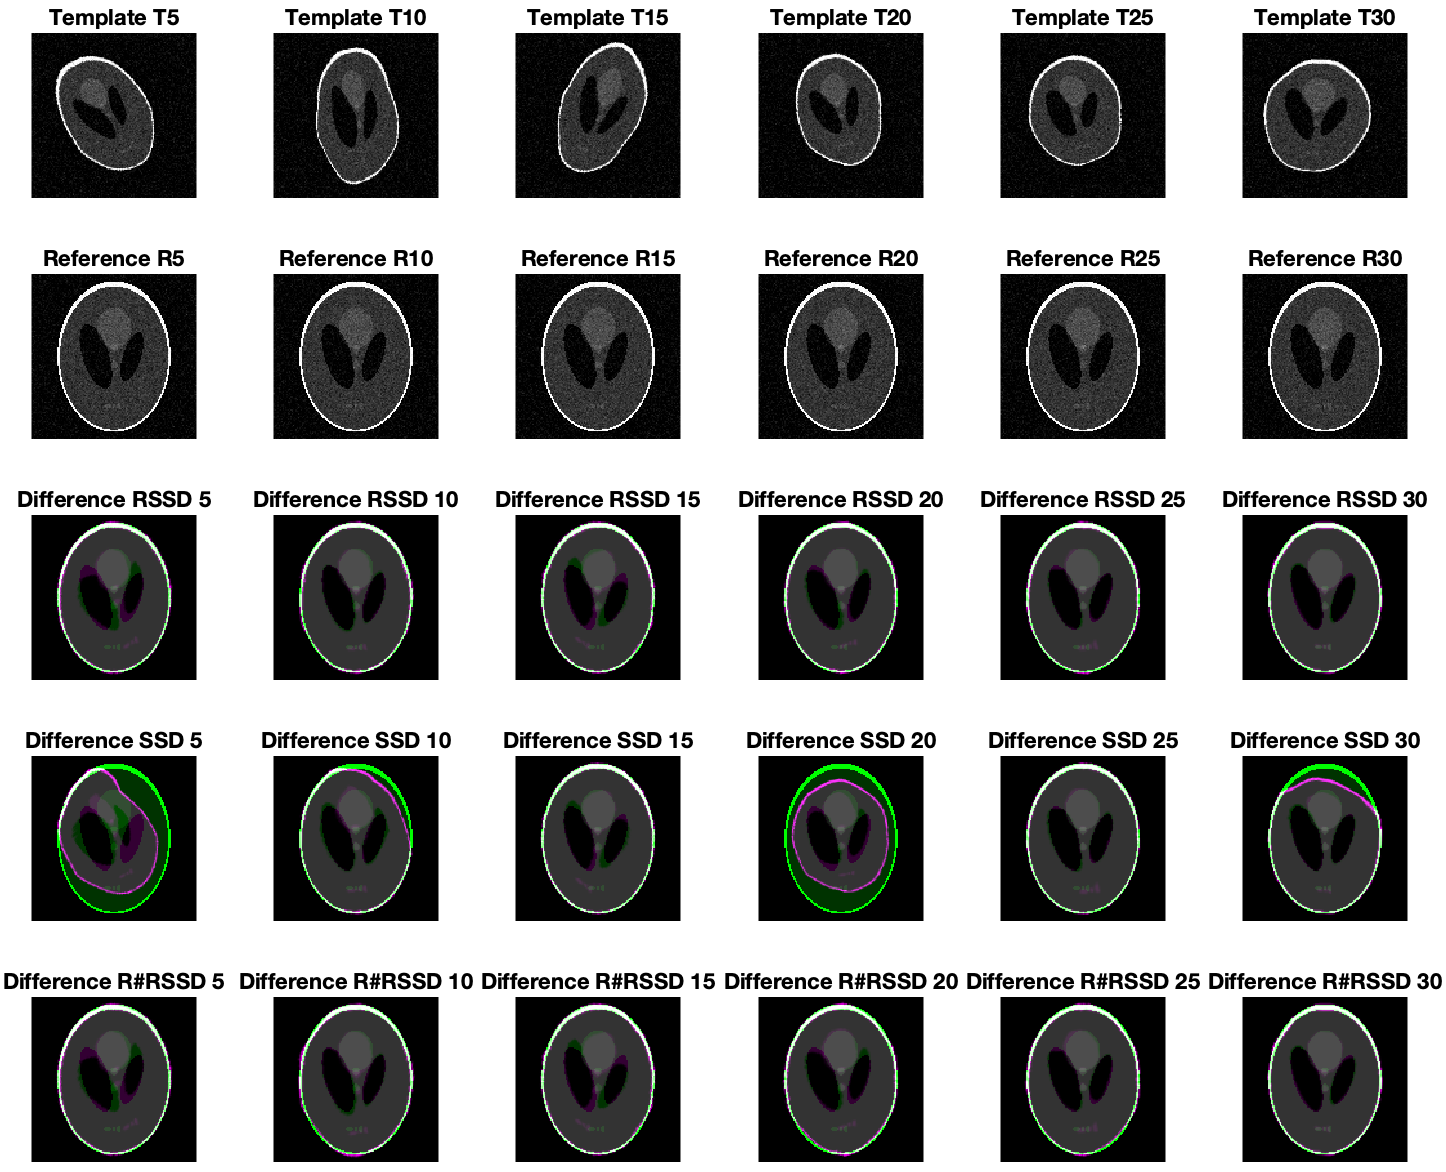
Task: Click the Template T5 phantom image
Action: click(114, 115)
